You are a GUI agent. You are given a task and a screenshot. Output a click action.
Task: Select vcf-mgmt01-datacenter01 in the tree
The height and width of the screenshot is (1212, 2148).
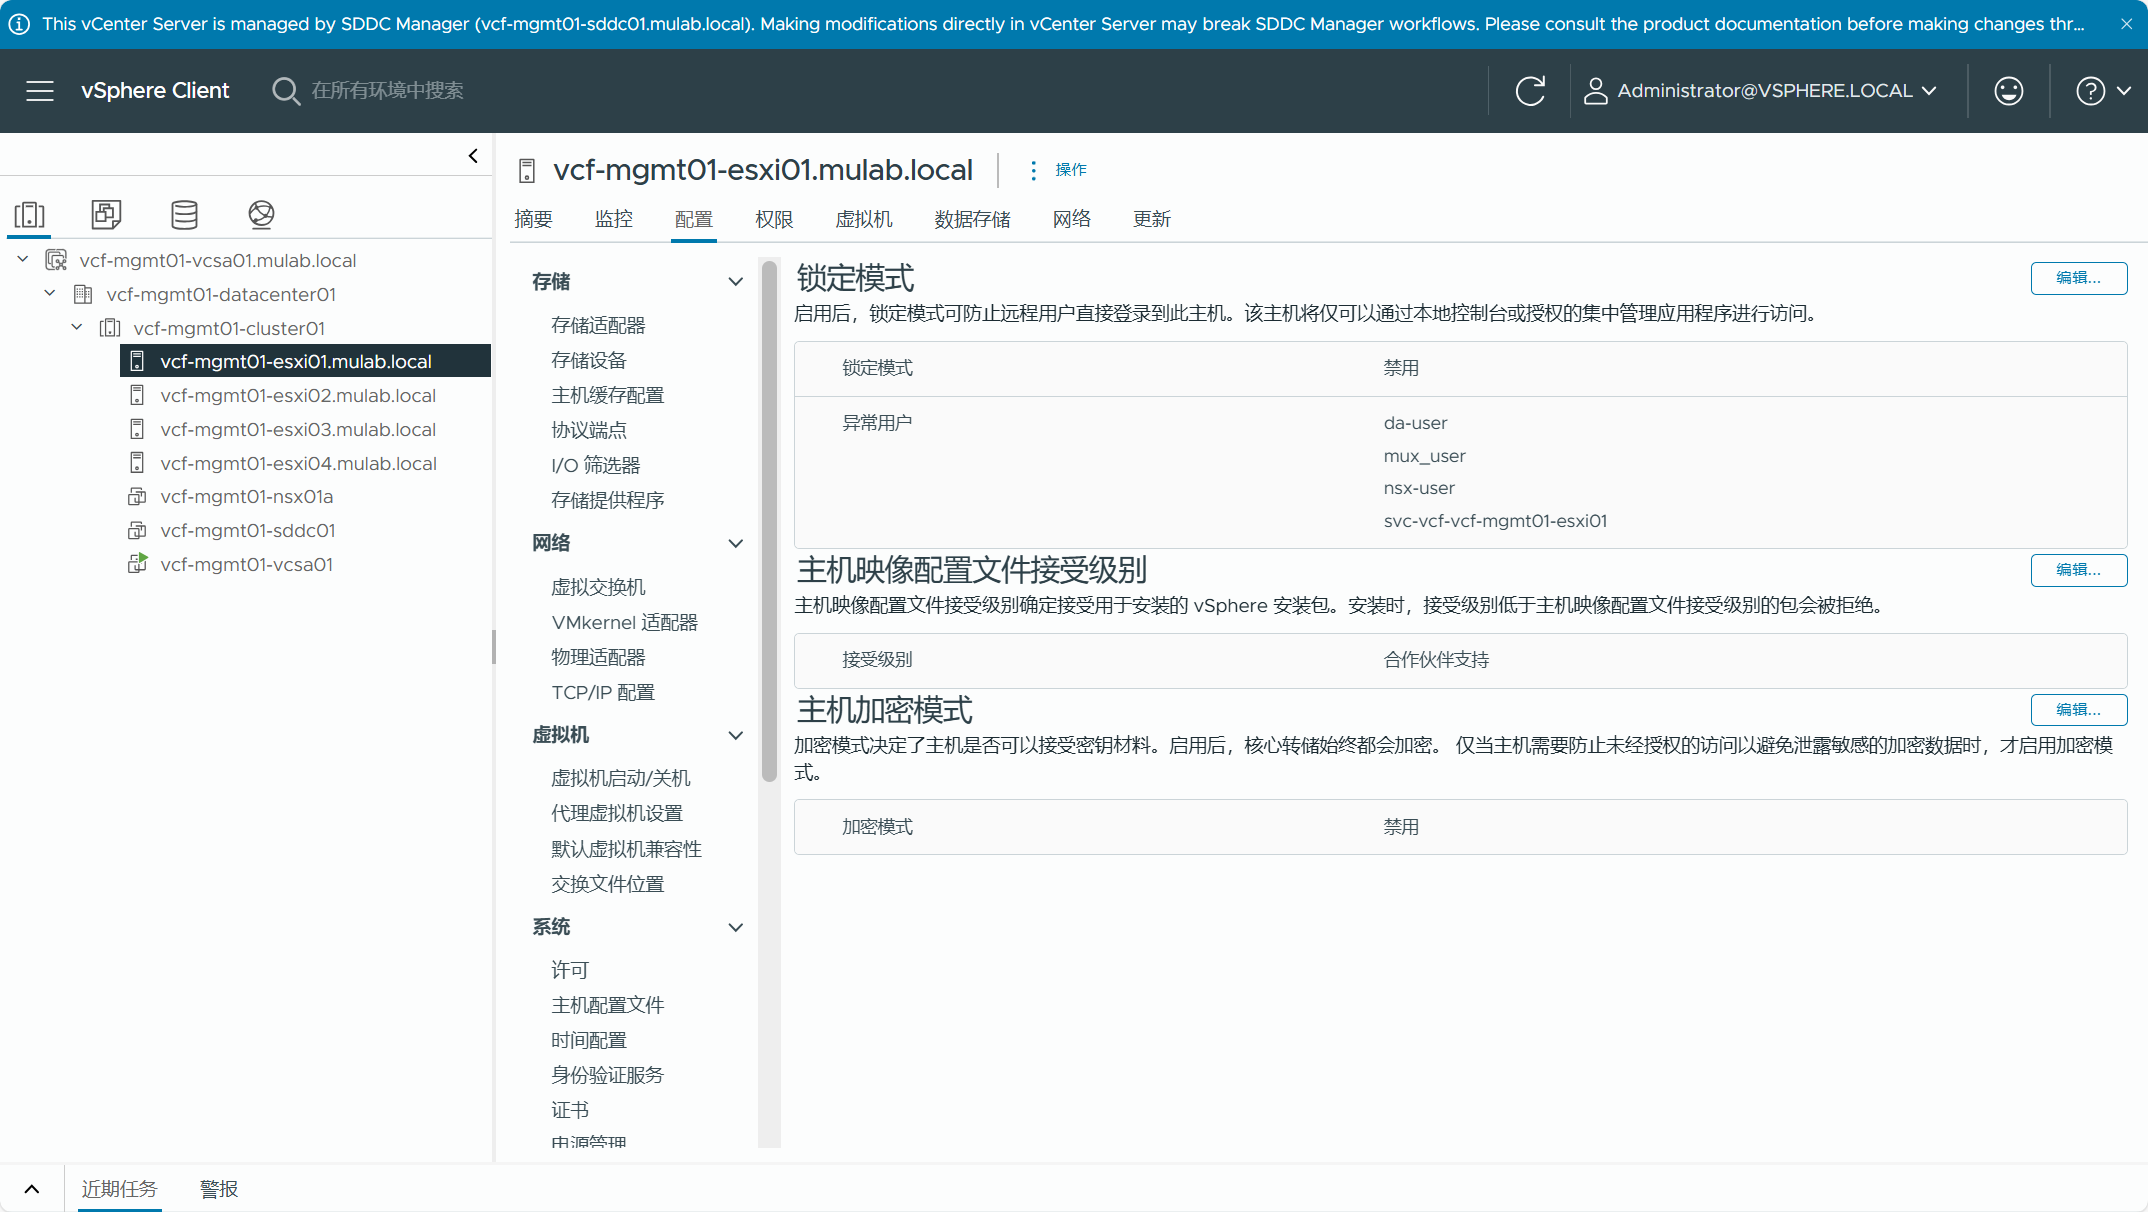click(221, 295)
